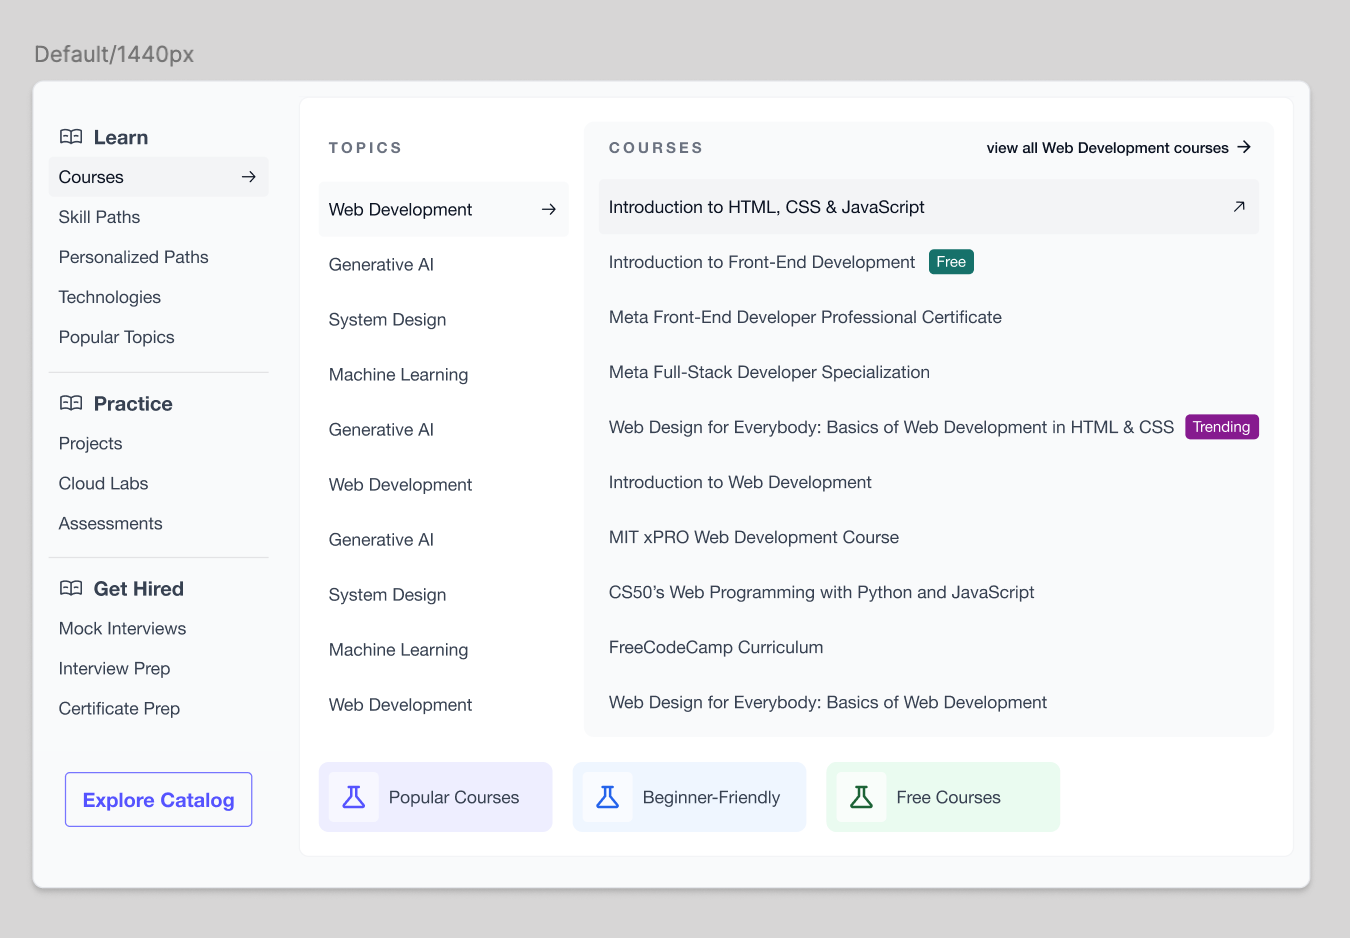The height and width of the screenshot is (938, 1350).
Task: Open Interview Prep
Action: tap(115, 668)
